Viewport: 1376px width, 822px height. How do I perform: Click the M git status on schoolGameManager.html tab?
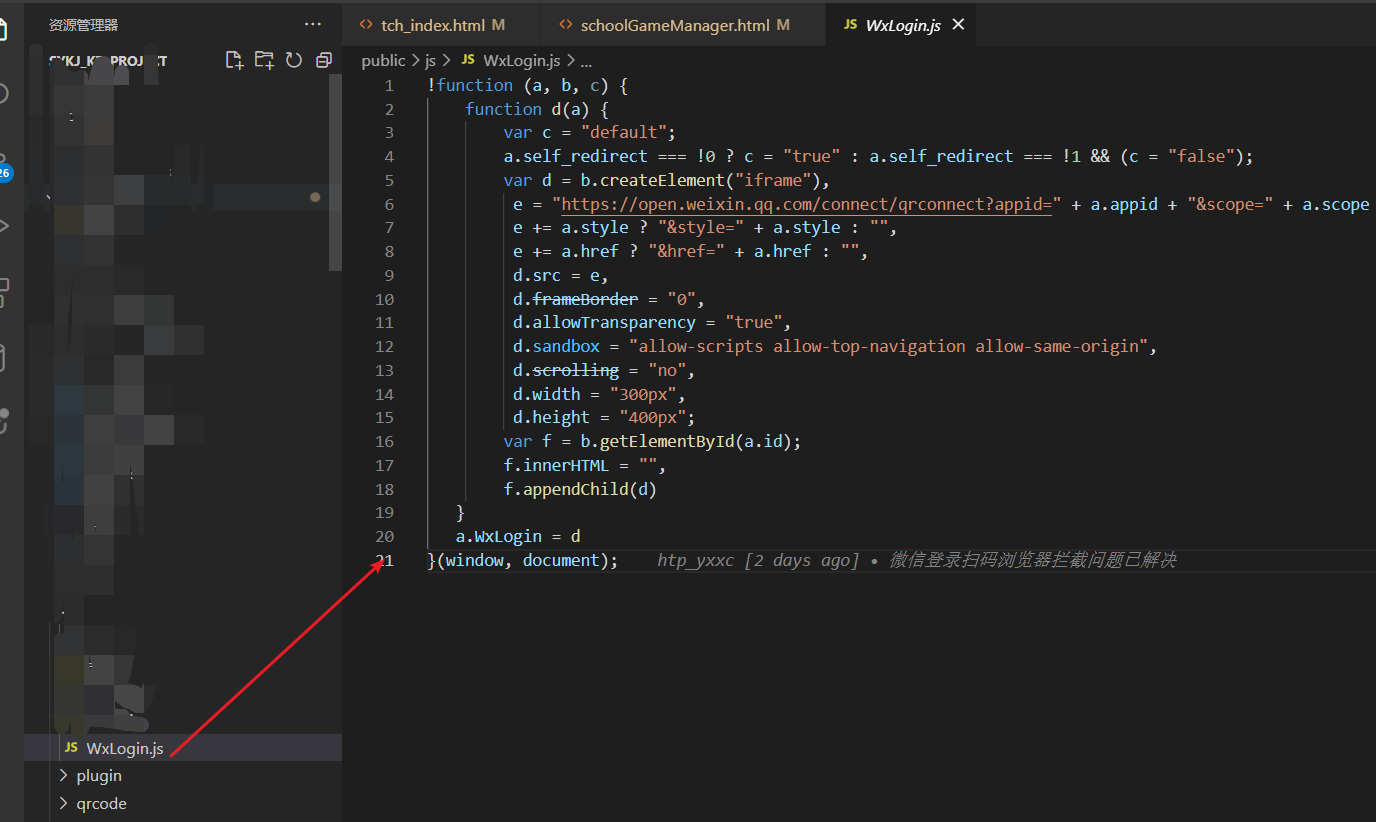click(x=783, y=25)
